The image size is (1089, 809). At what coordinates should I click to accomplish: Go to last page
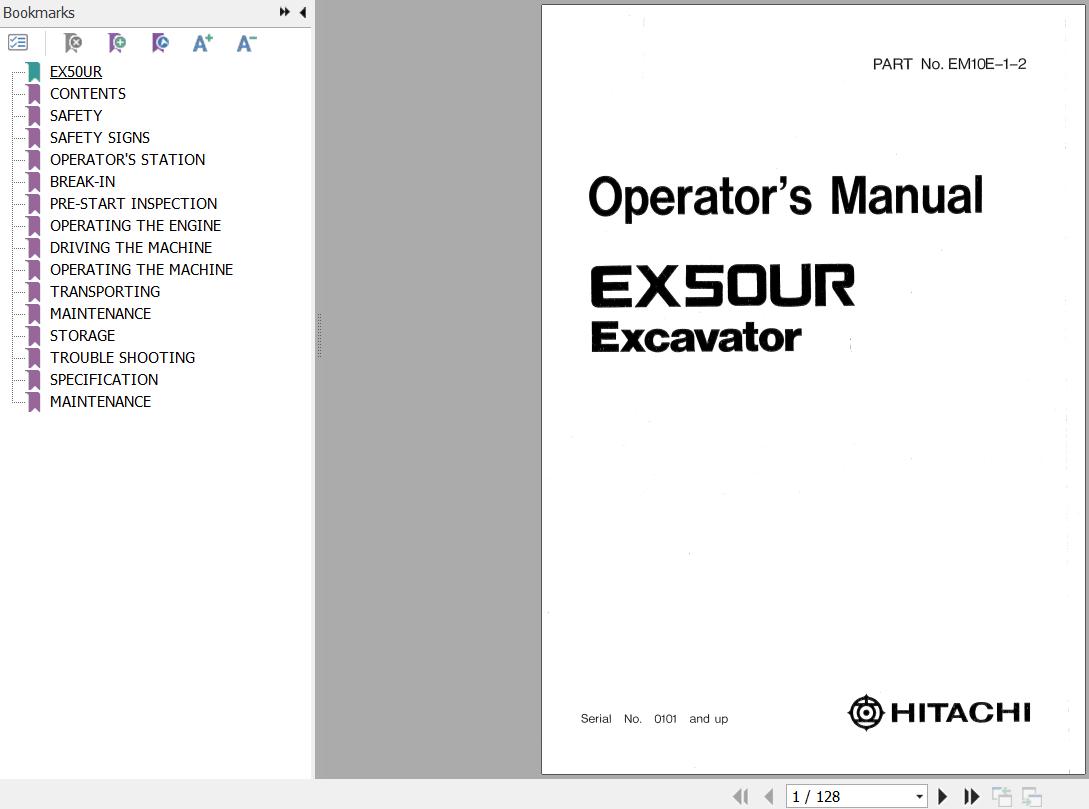[971, 797]
